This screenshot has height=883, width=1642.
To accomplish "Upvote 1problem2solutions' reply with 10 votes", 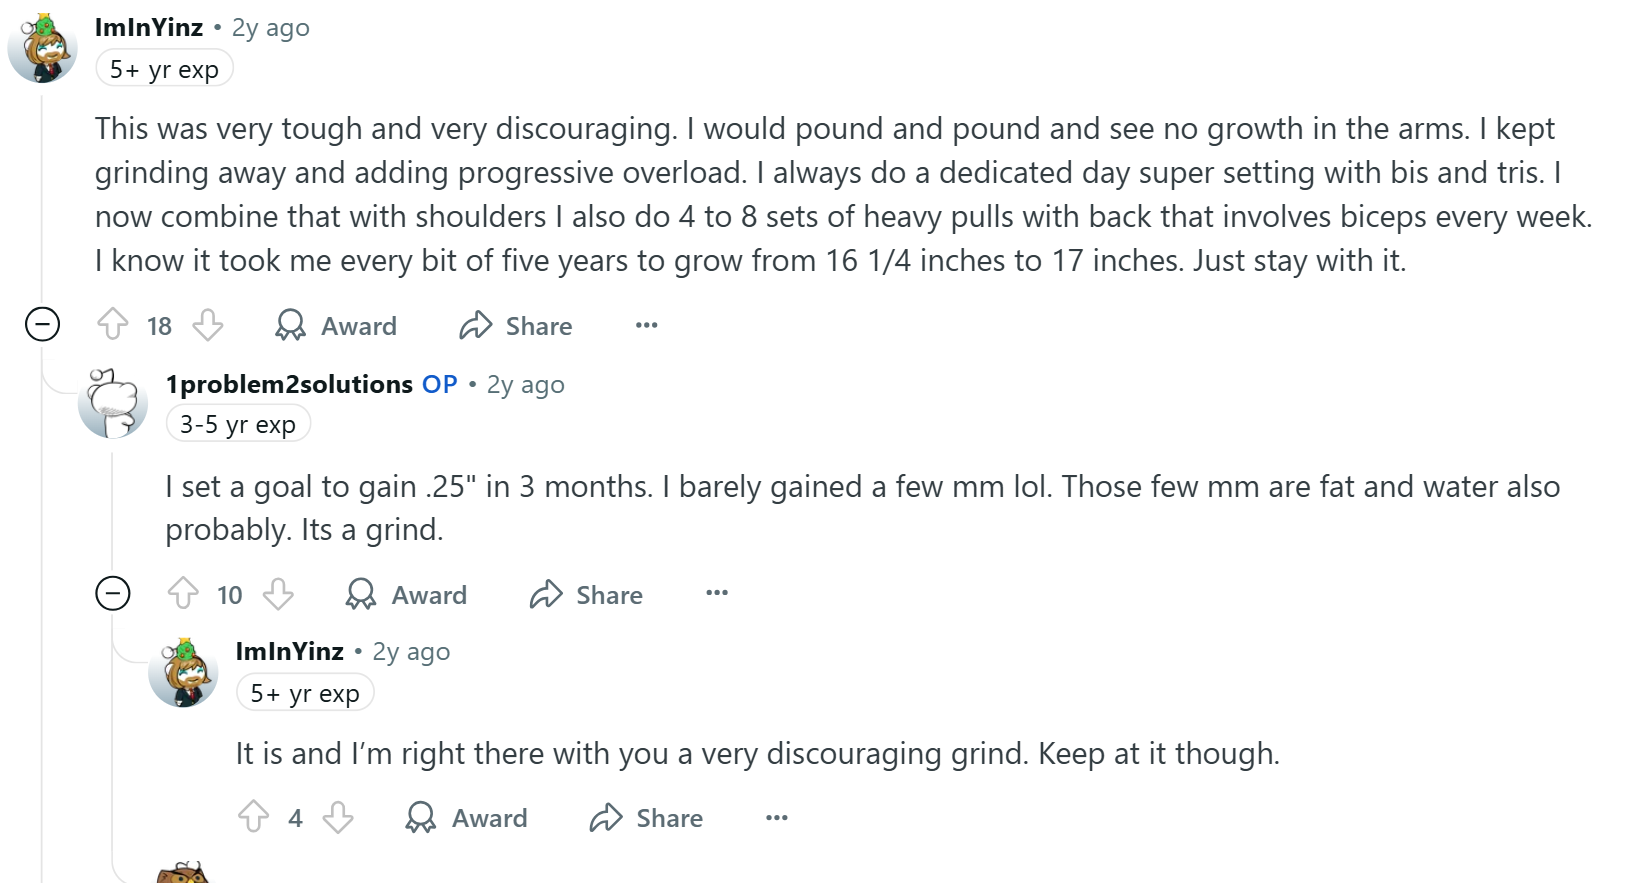I will tap(183, 594).
